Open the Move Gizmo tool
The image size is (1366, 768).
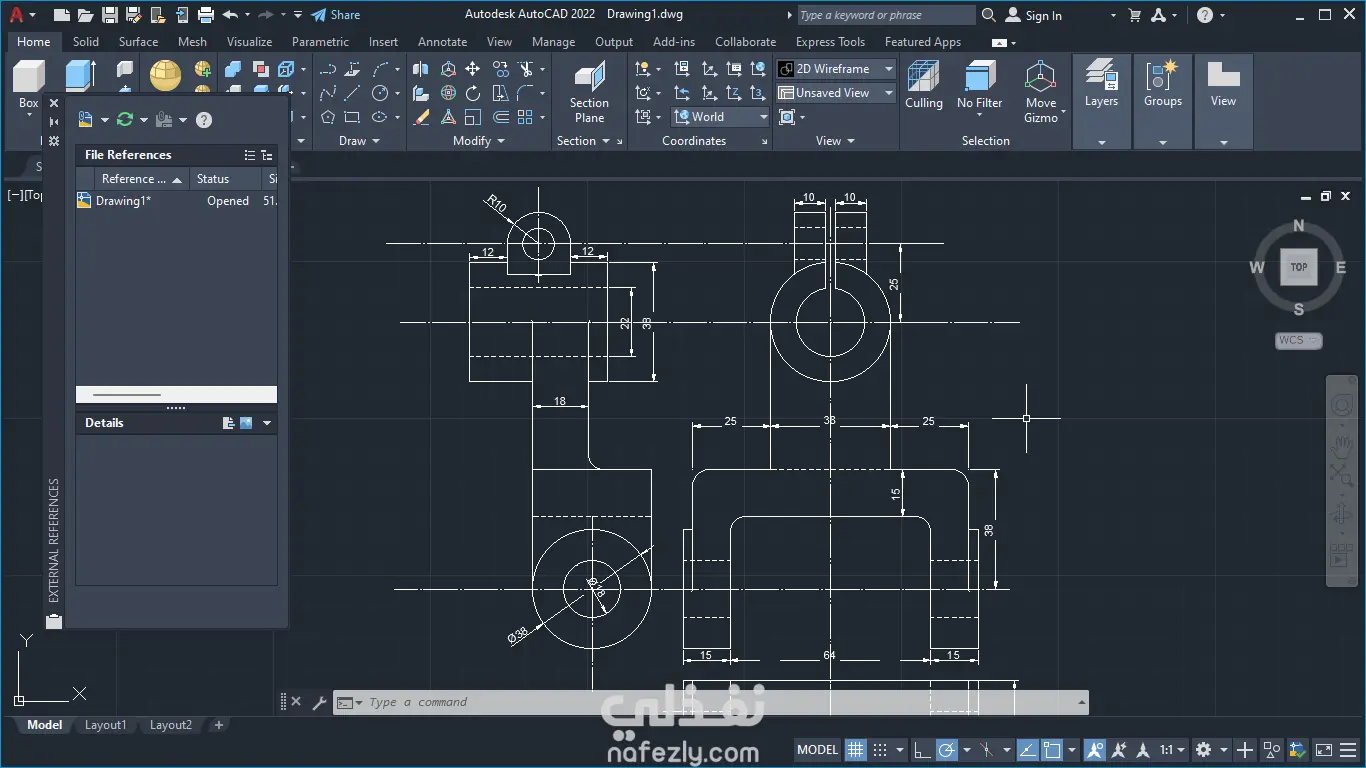[1041, 92]
